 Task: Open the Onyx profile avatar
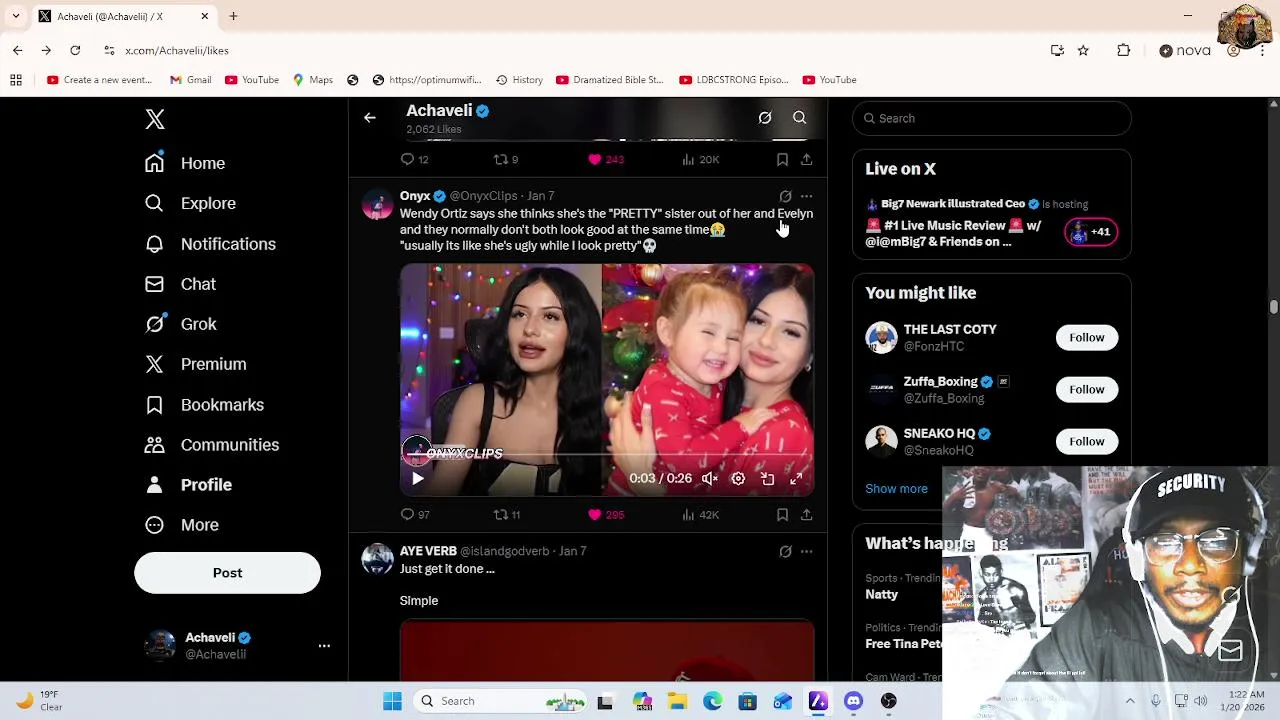coord(377,204)
